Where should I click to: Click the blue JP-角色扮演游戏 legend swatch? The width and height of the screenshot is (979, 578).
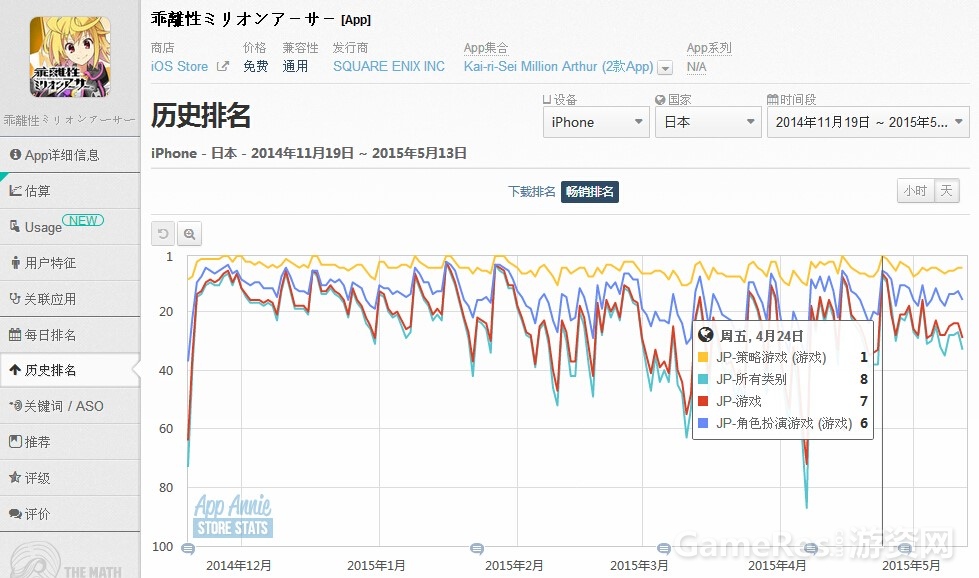click(x=703, y=423)
